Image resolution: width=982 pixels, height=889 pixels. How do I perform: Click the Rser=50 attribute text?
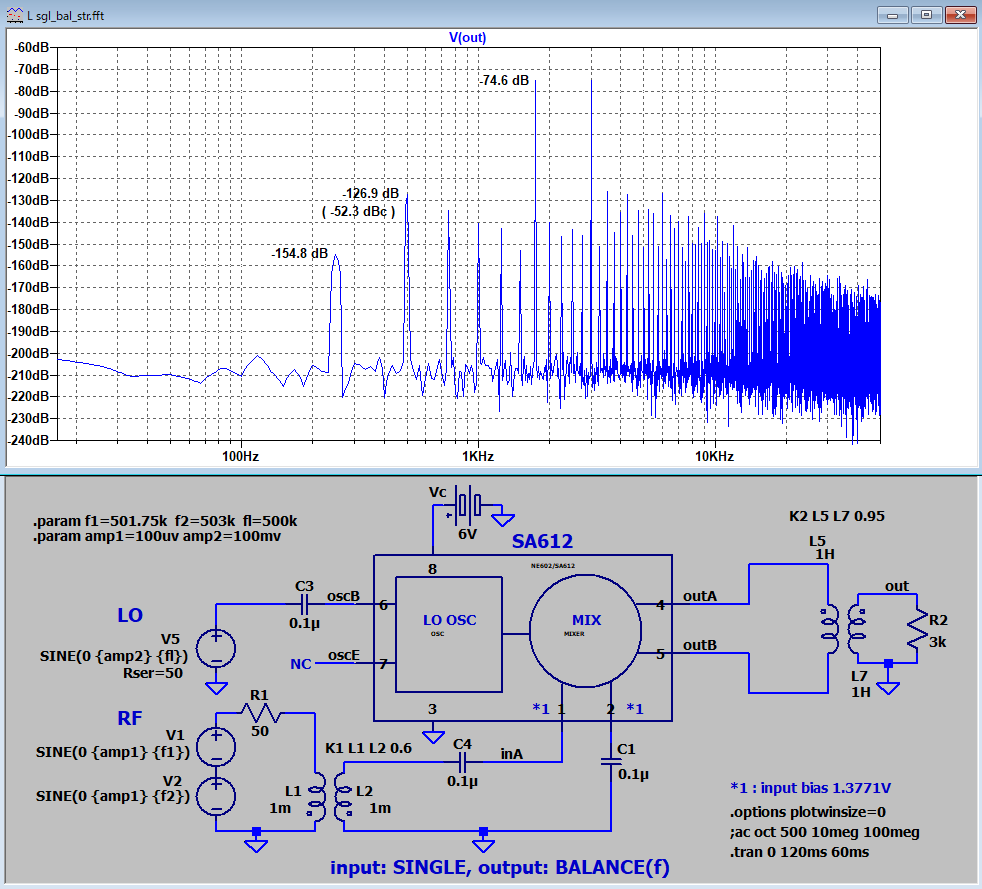click(x=153, y=674)
